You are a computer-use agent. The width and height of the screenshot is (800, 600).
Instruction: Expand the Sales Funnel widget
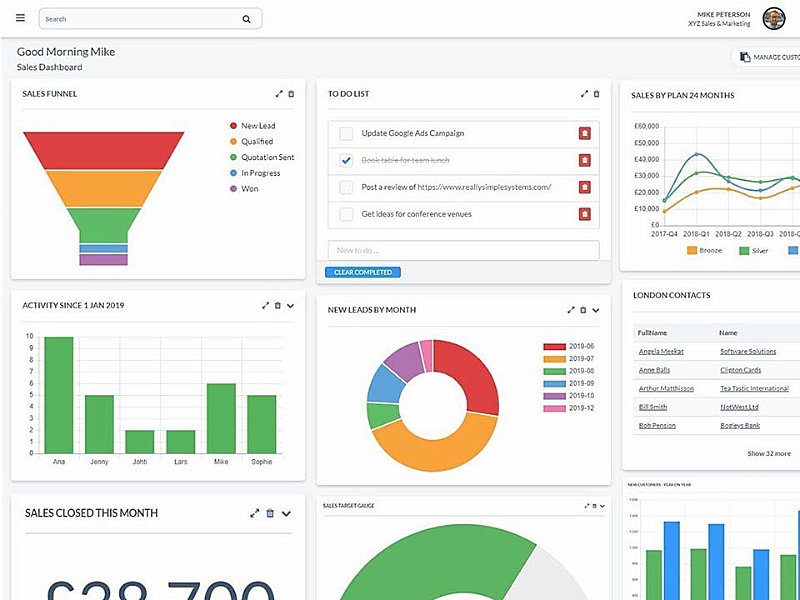click(279, 94)
